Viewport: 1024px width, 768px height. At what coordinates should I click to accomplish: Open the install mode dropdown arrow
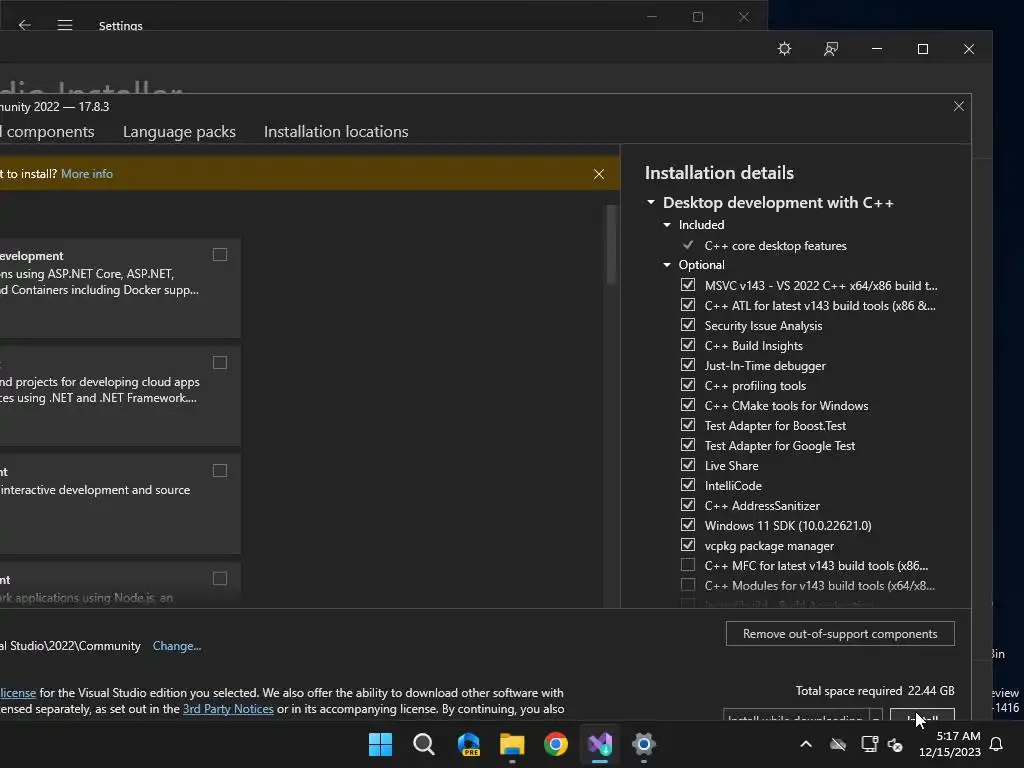876,716
